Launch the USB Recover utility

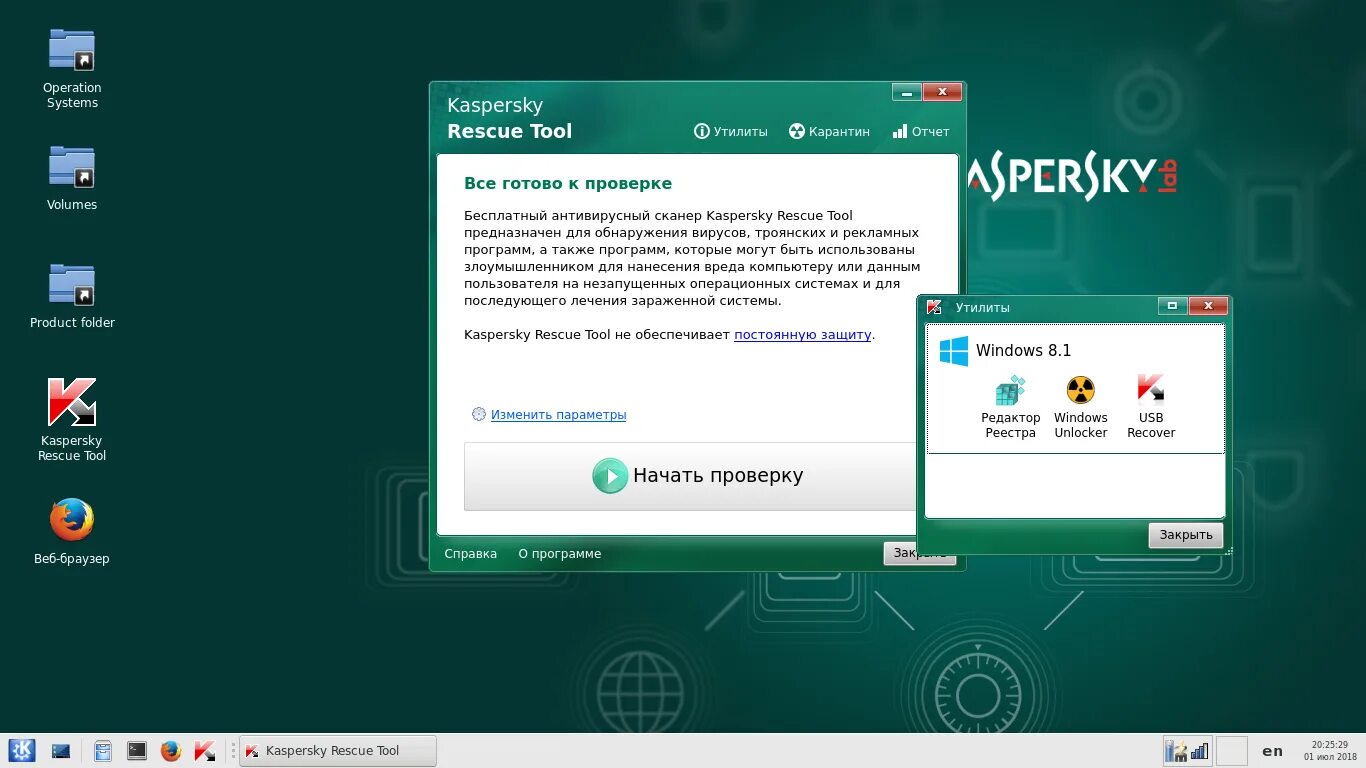(x=1151, y=408)
